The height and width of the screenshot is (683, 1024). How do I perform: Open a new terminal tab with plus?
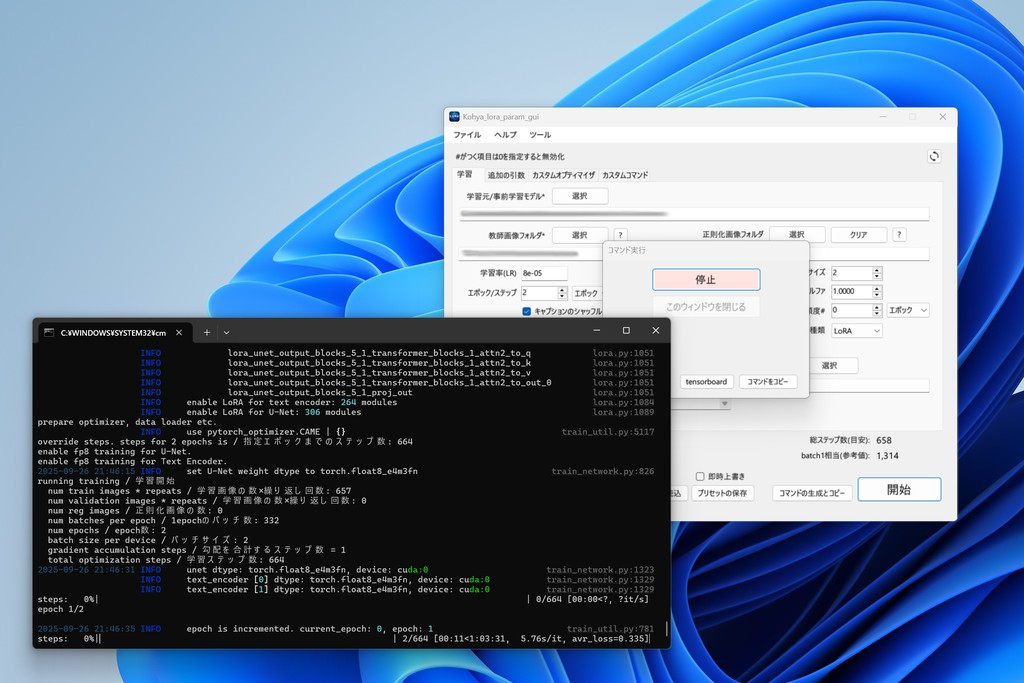[206, 332]
